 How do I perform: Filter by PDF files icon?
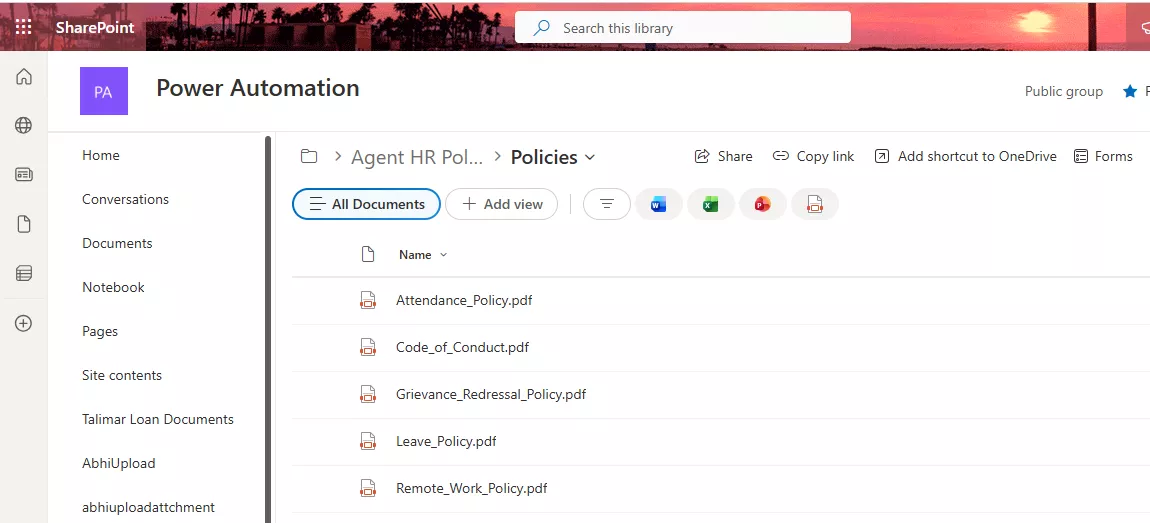point(814,204)
